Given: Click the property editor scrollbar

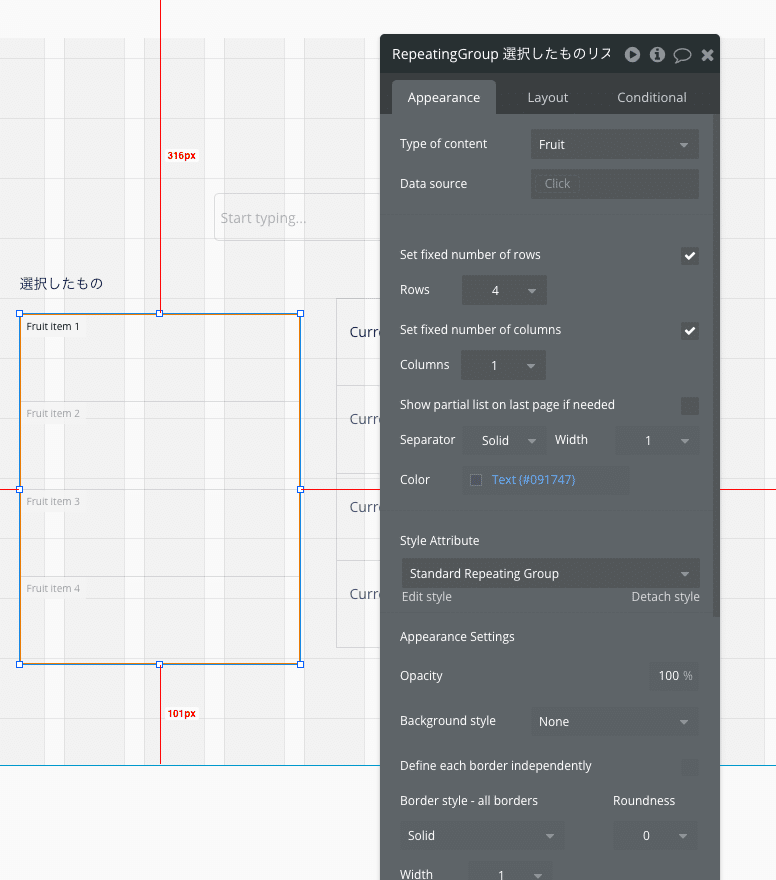Looking at the screenshot, I should point(716,365).
